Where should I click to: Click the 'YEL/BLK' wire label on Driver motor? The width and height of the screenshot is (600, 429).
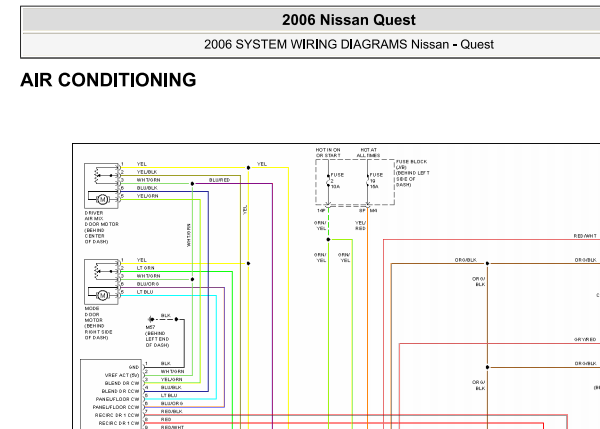tap(147, 172)
